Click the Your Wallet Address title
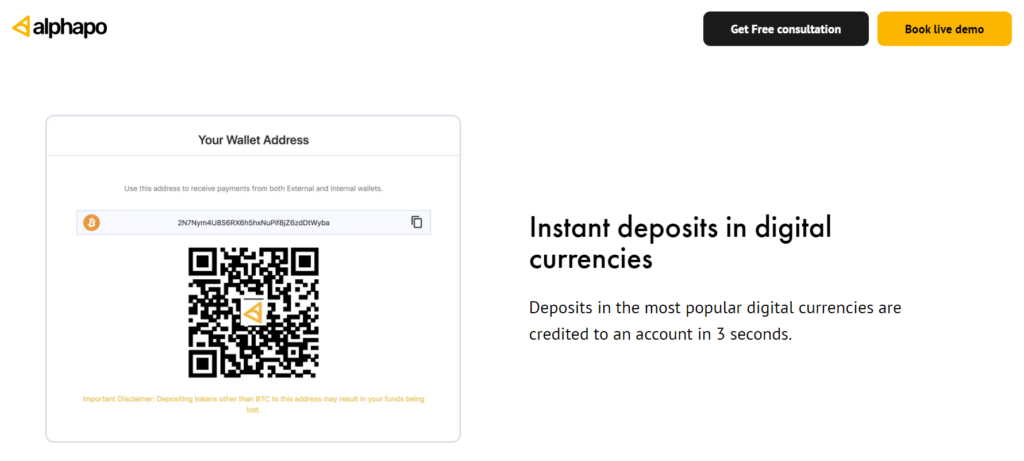Screen dimensions: 1024x461 click(253, 140)
